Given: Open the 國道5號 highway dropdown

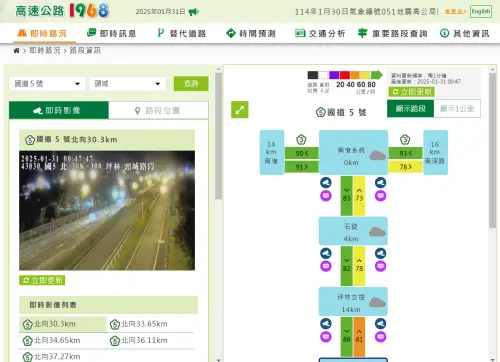Looking at the screenshot, I should [x=47, y=84].
